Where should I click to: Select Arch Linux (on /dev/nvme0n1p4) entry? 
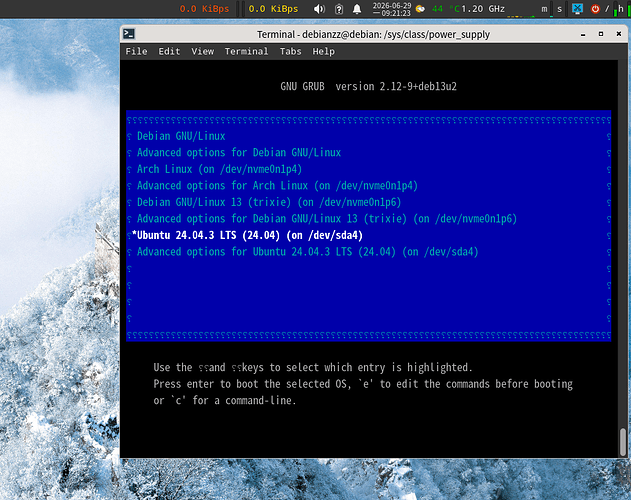tap(219, 169)
